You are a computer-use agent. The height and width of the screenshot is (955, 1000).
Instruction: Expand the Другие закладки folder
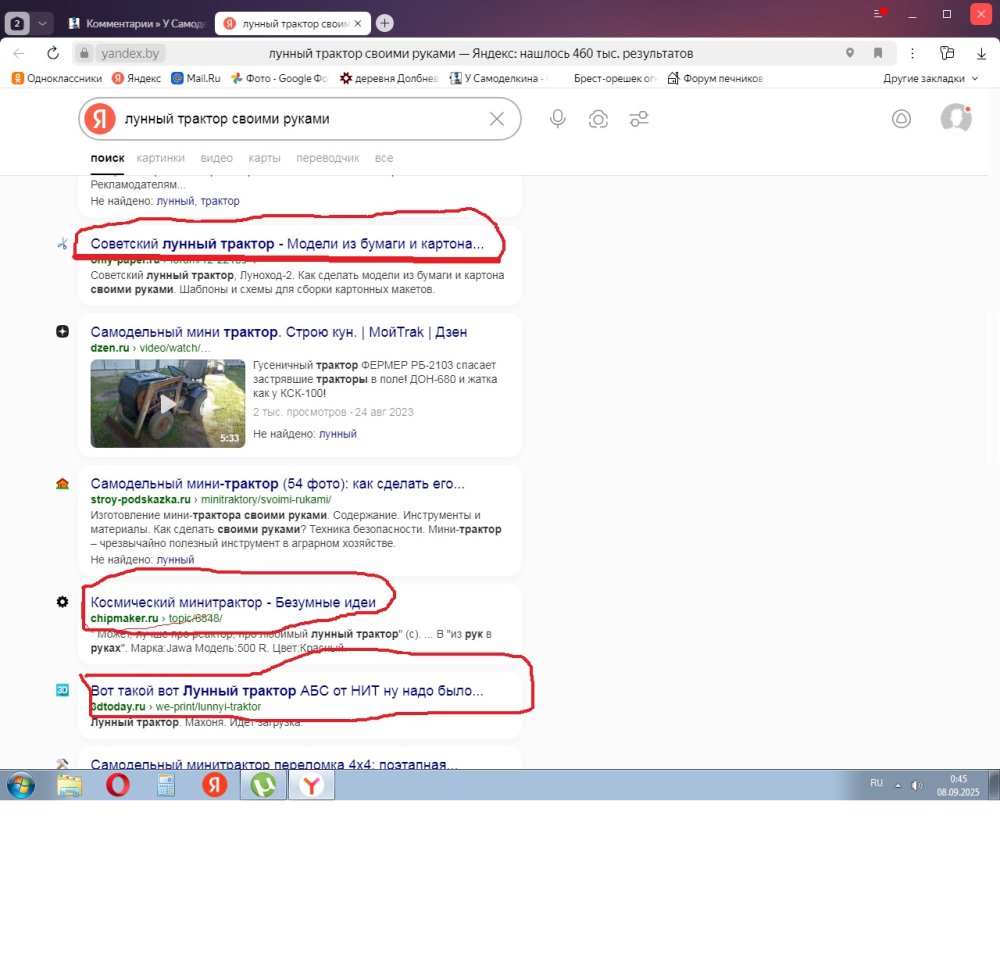930,78
